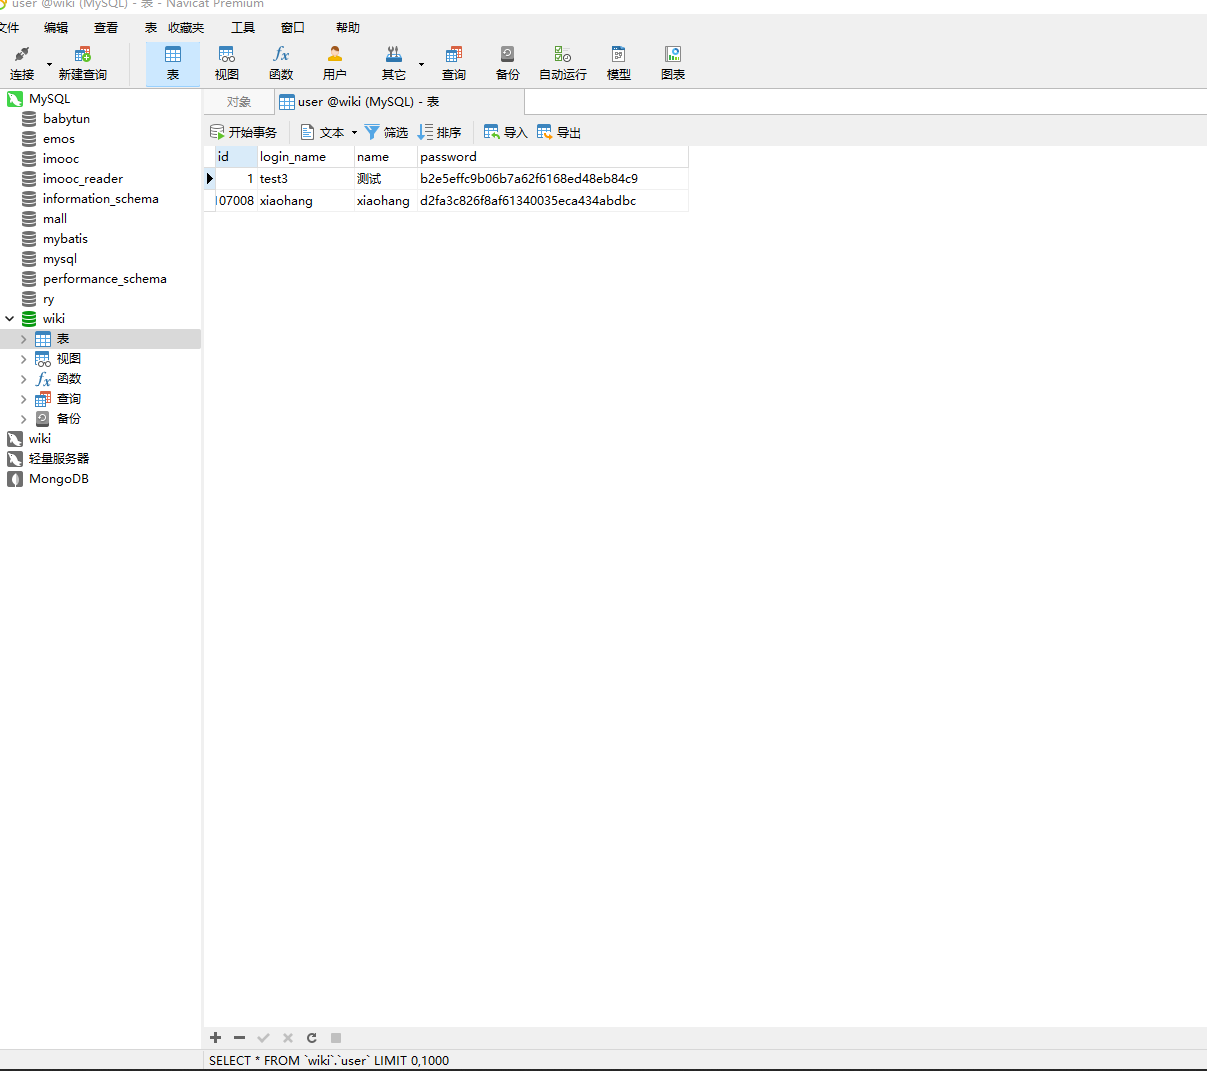This screenshot has height=1071, width=1207.
Task: Click the 排序 (Sort) button
Action: pos(440,132)
